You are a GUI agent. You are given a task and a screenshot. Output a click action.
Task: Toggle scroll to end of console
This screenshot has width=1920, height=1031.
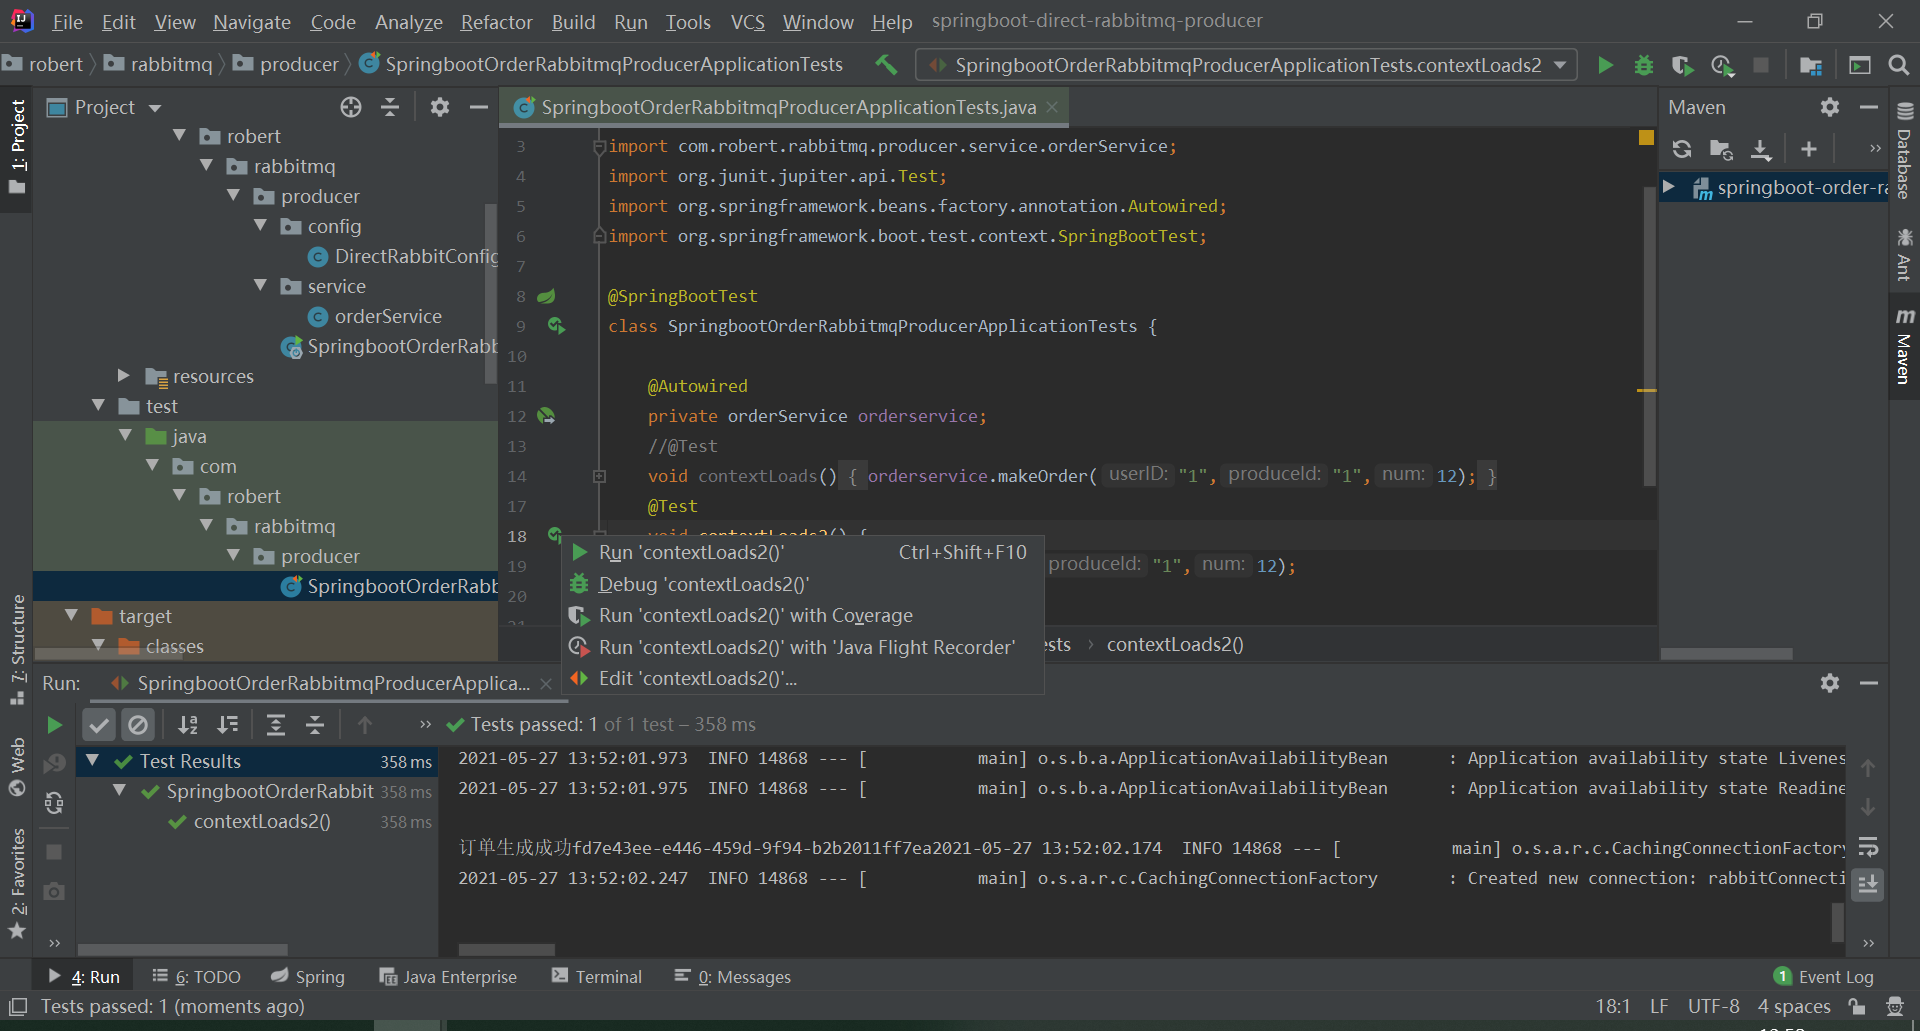[1868, 884]
